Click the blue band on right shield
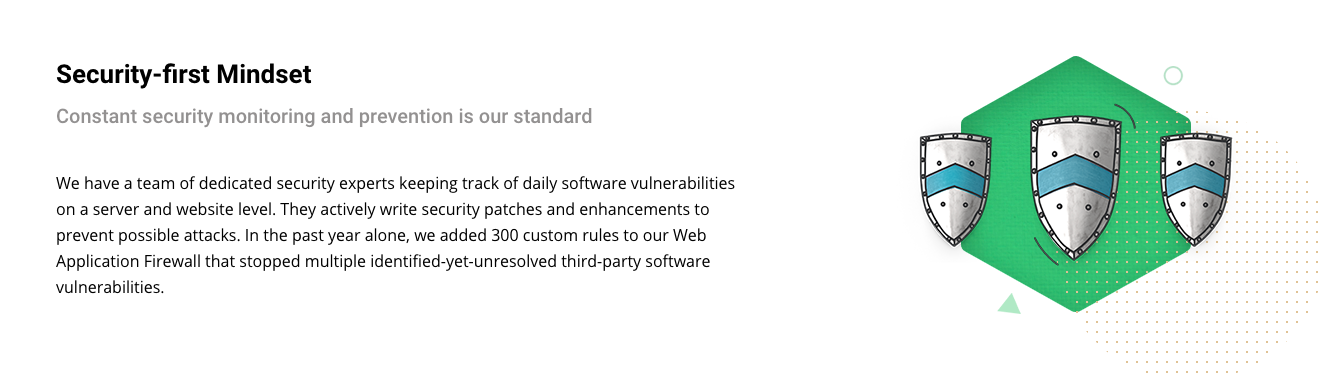This screenshot has height=390, width=1339. point(1196,180)
